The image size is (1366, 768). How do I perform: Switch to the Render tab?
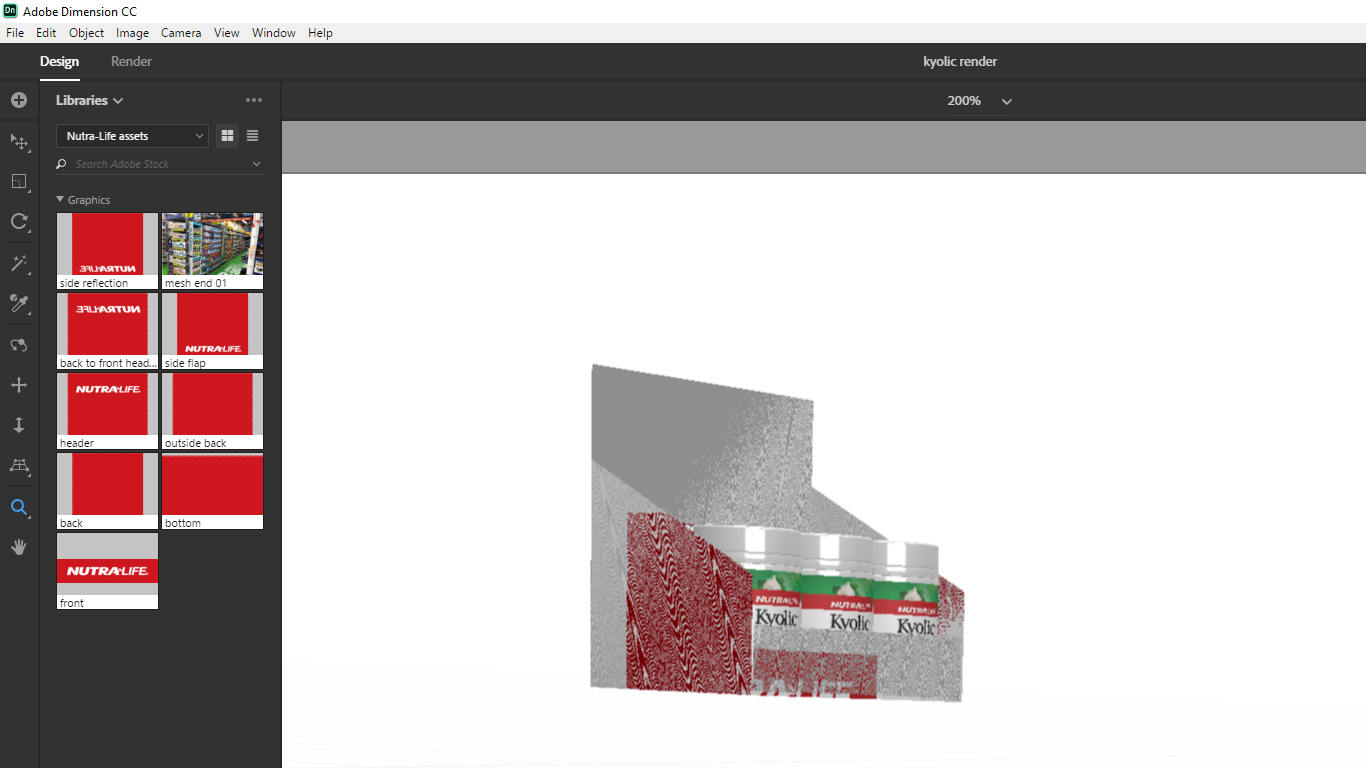131,61
